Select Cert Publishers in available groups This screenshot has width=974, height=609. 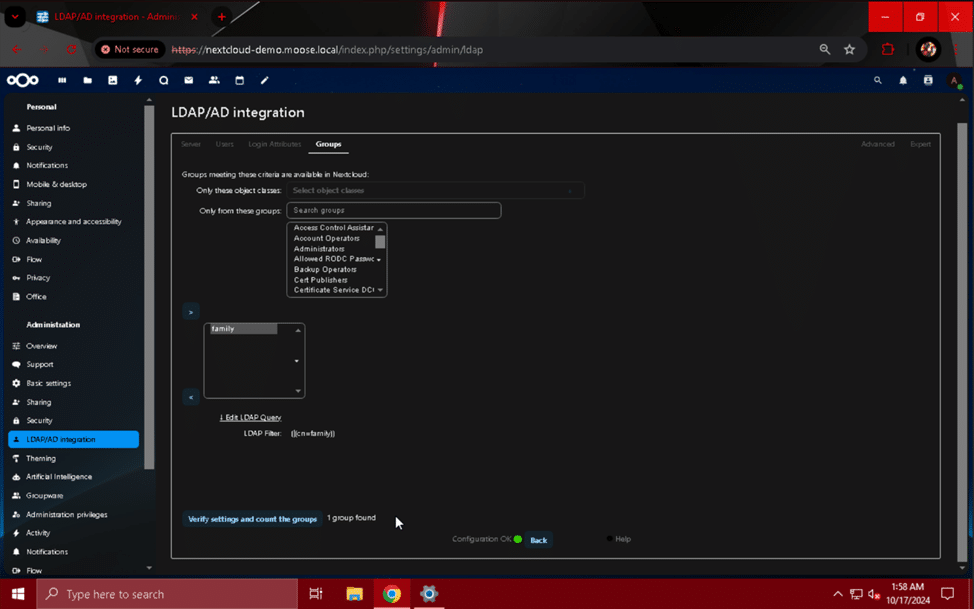click(x=321, y=280)
